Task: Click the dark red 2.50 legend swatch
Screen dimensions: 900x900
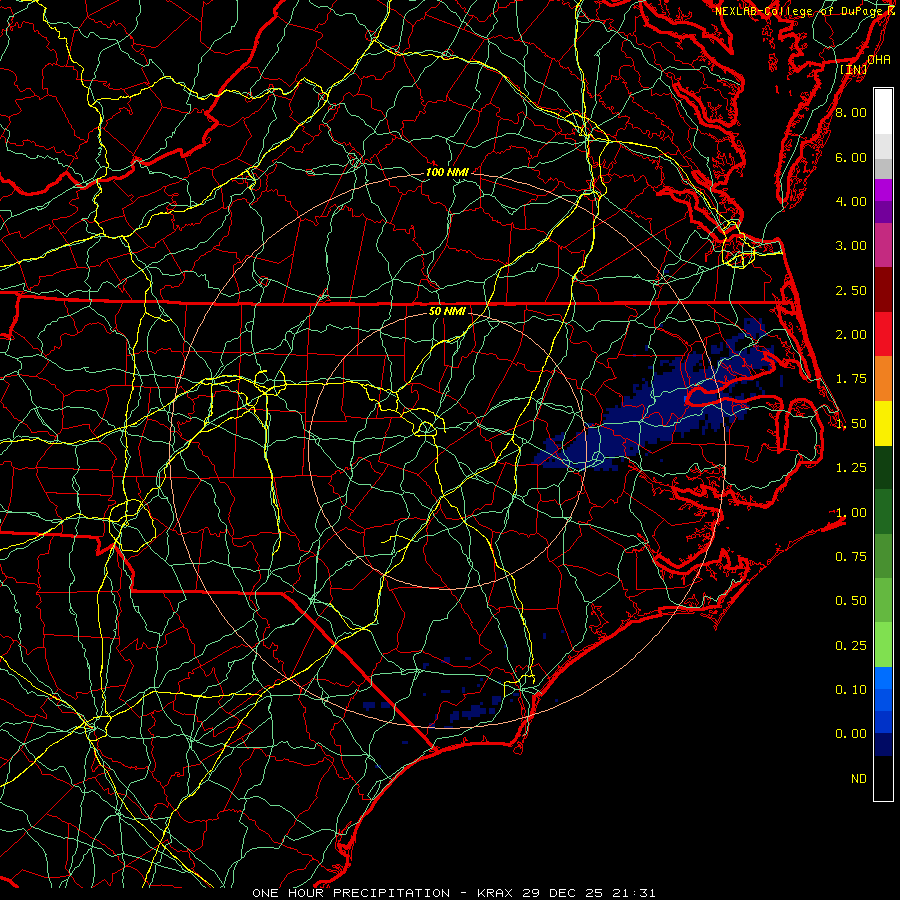Action: coord(883,290)
